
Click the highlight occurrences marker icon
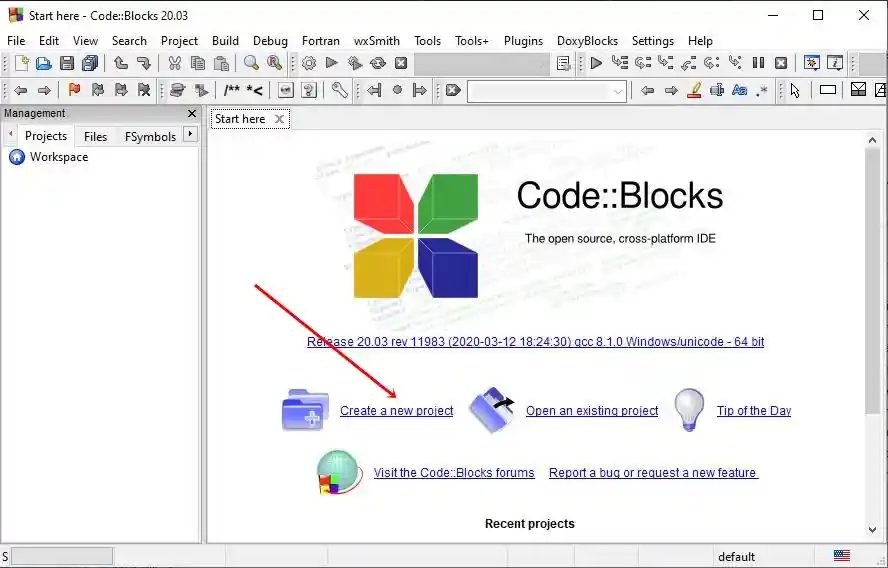[x=694, y=90]
